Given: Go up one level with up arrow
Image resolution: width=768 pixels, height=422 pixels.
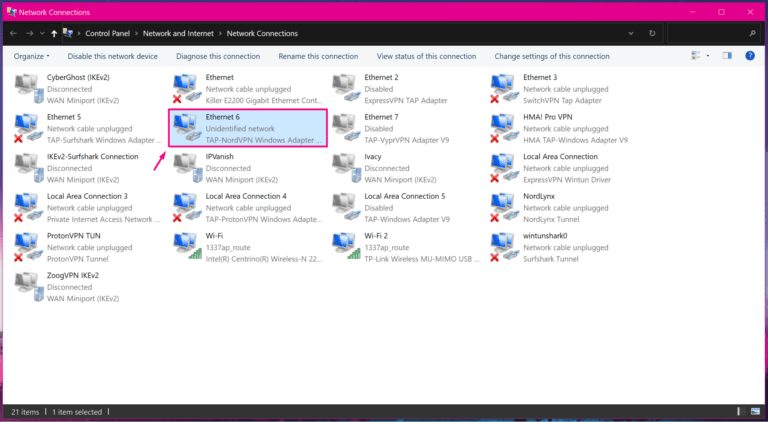Looking at the screenshot, I should tap(54, 33).
